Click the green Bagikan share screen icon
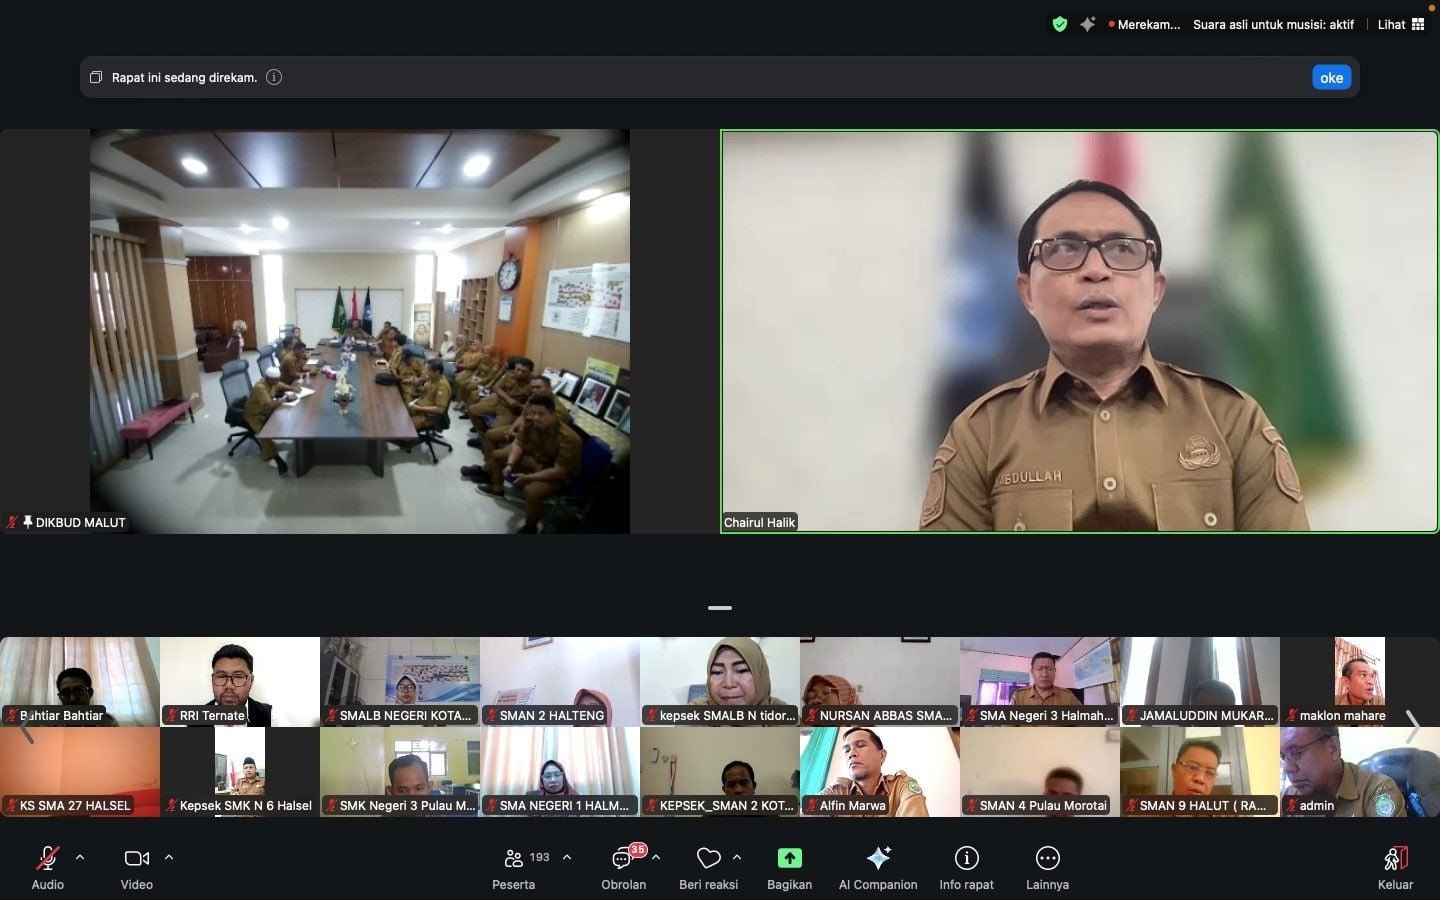Screen dimensions: 1440x900 [789, 858]
